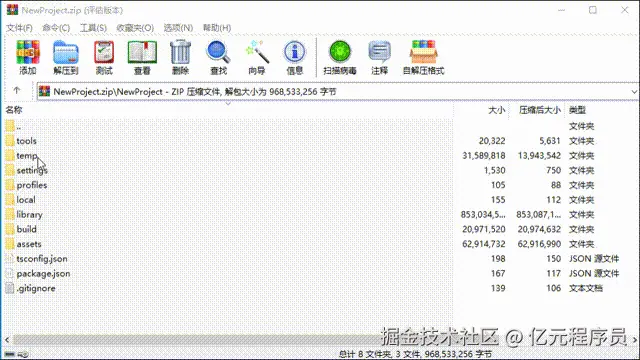
Task: Click the library folder icon
Action: click(x=10, y=214)
